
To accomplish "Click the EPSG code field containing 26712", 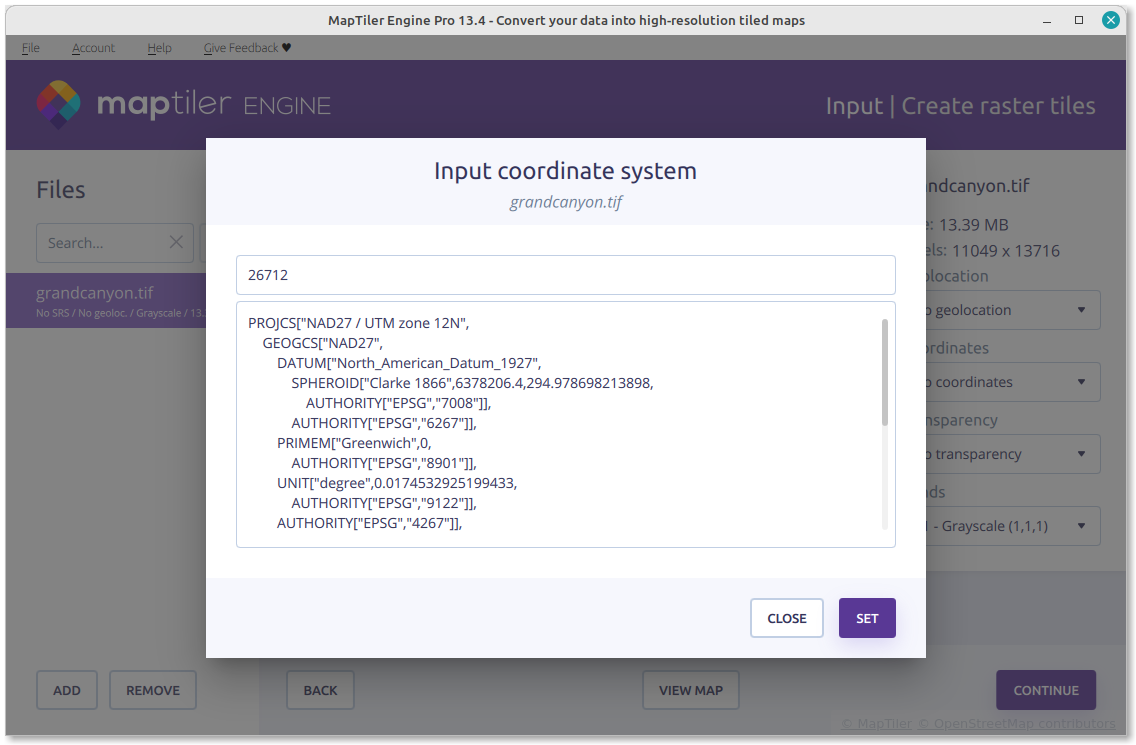I will tap(565, 275).
